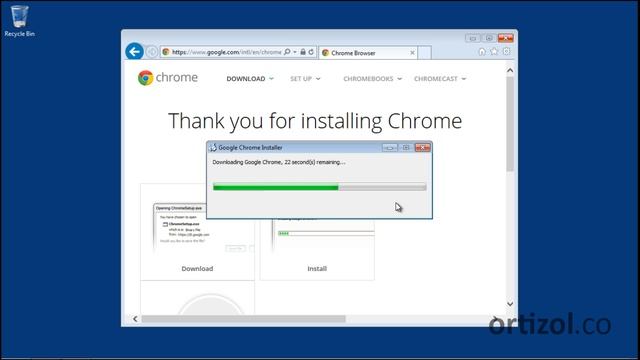Image resolution: width=640 pixels, height=360 pixels.
Task: Click the Refresh icon in address bar
Action: point(311,52)
